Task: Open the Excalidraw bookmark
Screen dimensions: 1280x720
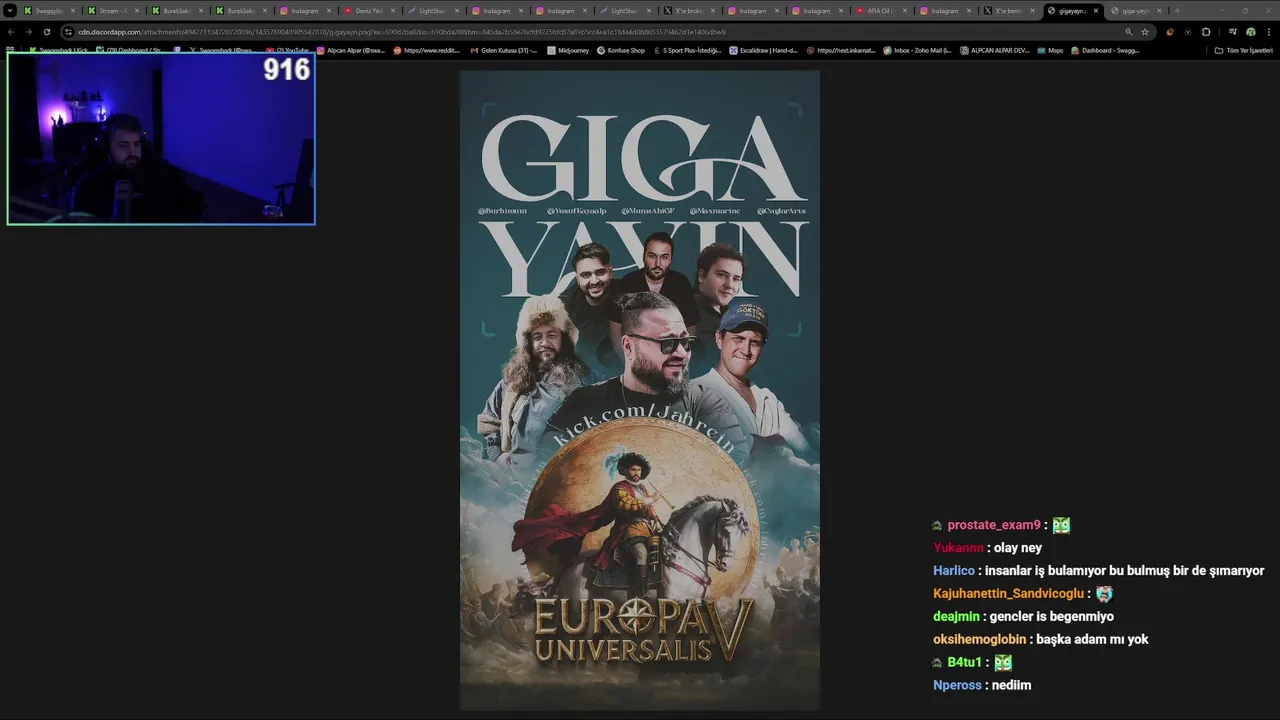Action: 763,50
